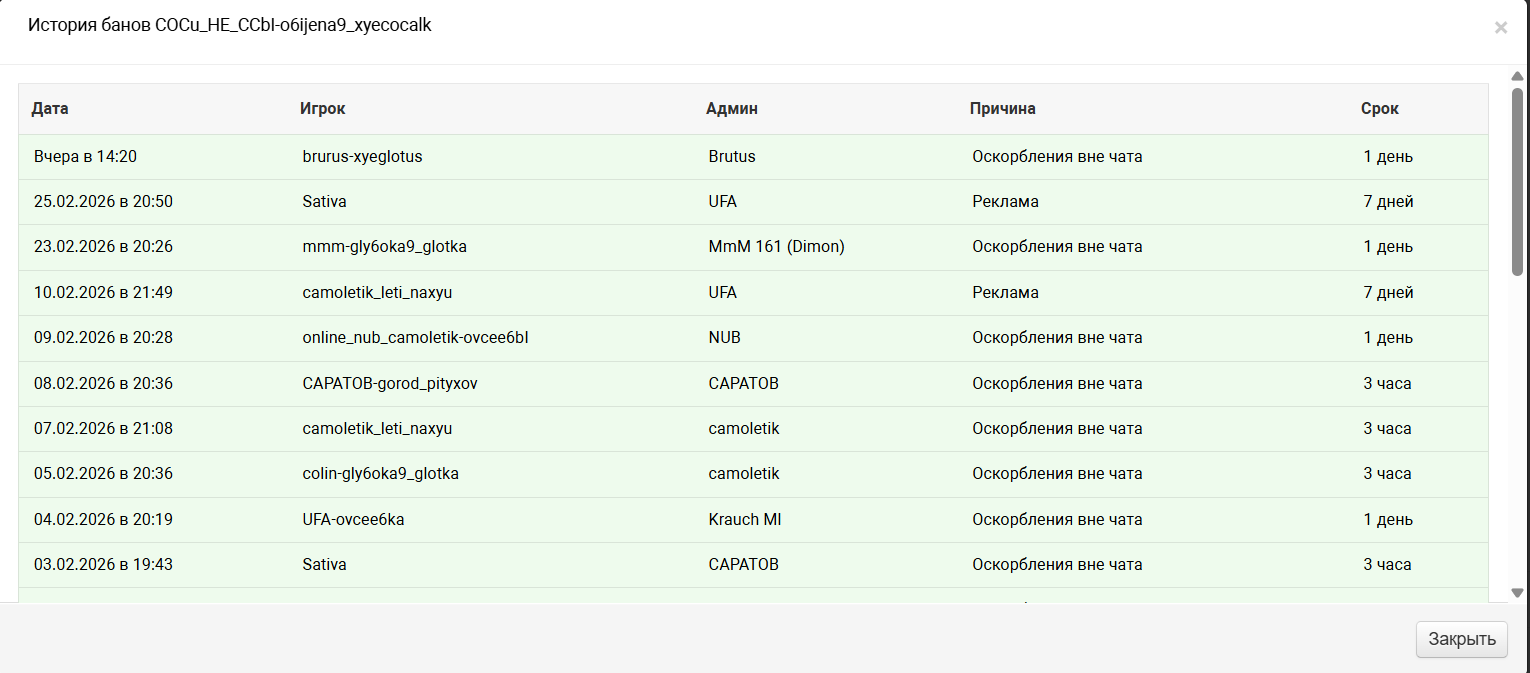Close the ban history dialog with the X icon
This screenshot has height=673, width=1530.
click(x=1500, y=28)
